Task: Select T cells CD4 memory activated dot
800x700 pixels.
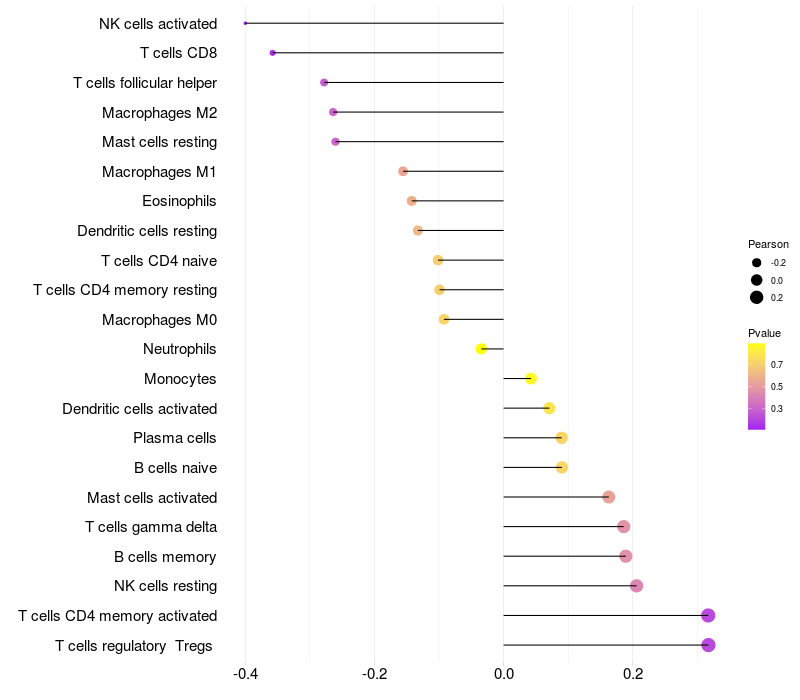Action: [x=708, y=615]
